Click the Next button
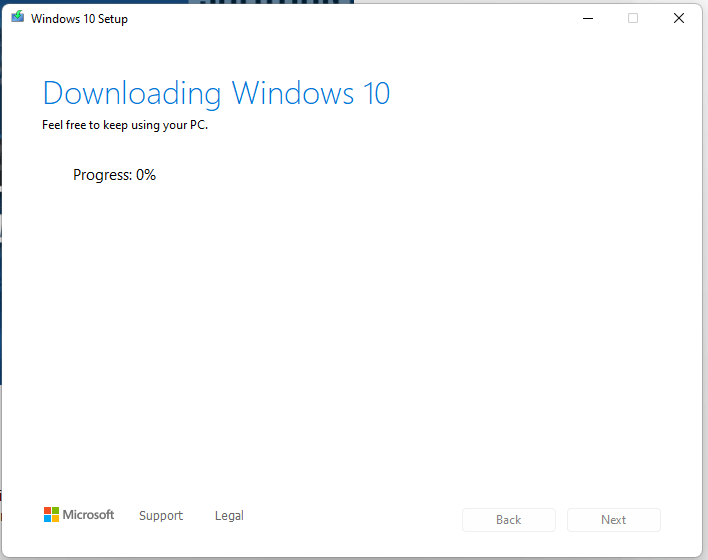The width and height of the screenshot is (708, 560). [x=614, y=520]
